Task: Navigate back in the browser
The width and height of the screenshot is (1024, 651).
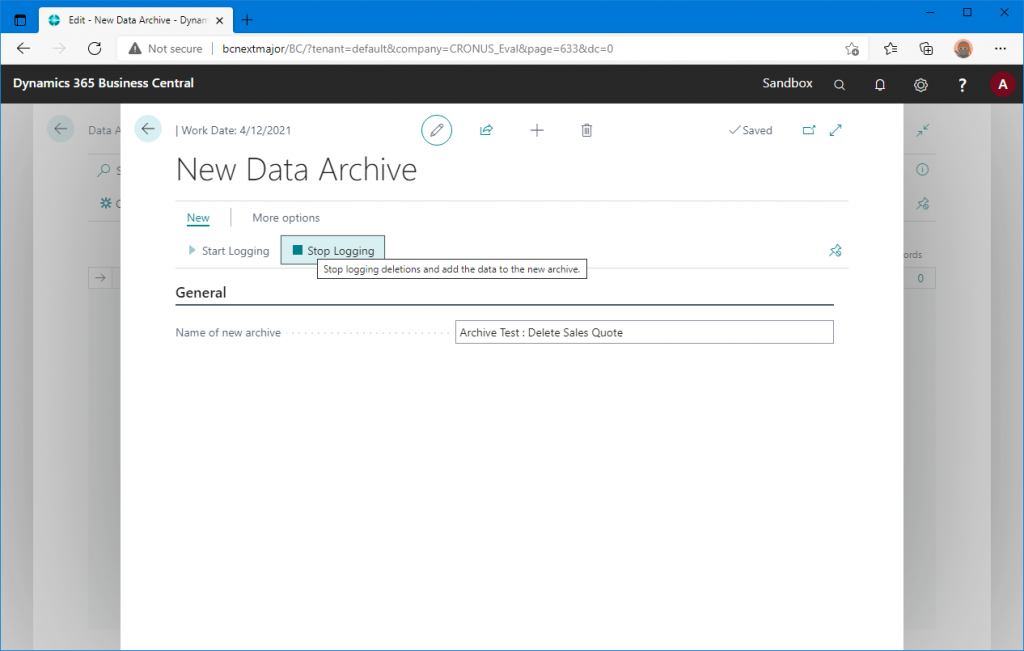Action: tap(24, 48)
